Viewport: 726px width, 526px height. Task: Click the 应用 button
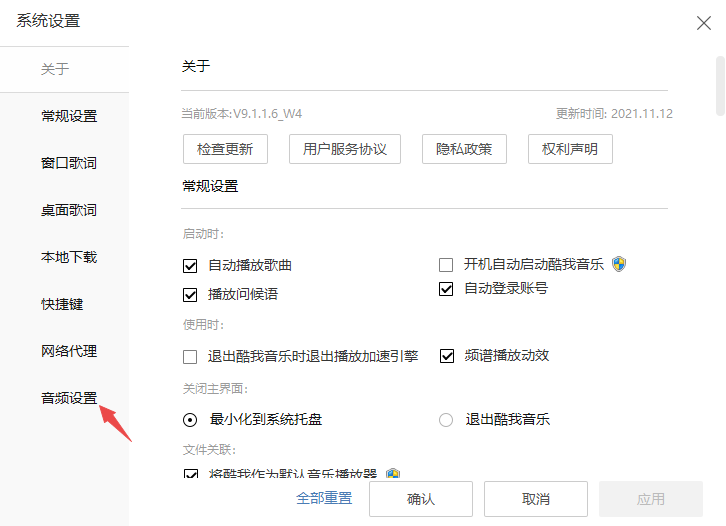[x=651, y=499]
